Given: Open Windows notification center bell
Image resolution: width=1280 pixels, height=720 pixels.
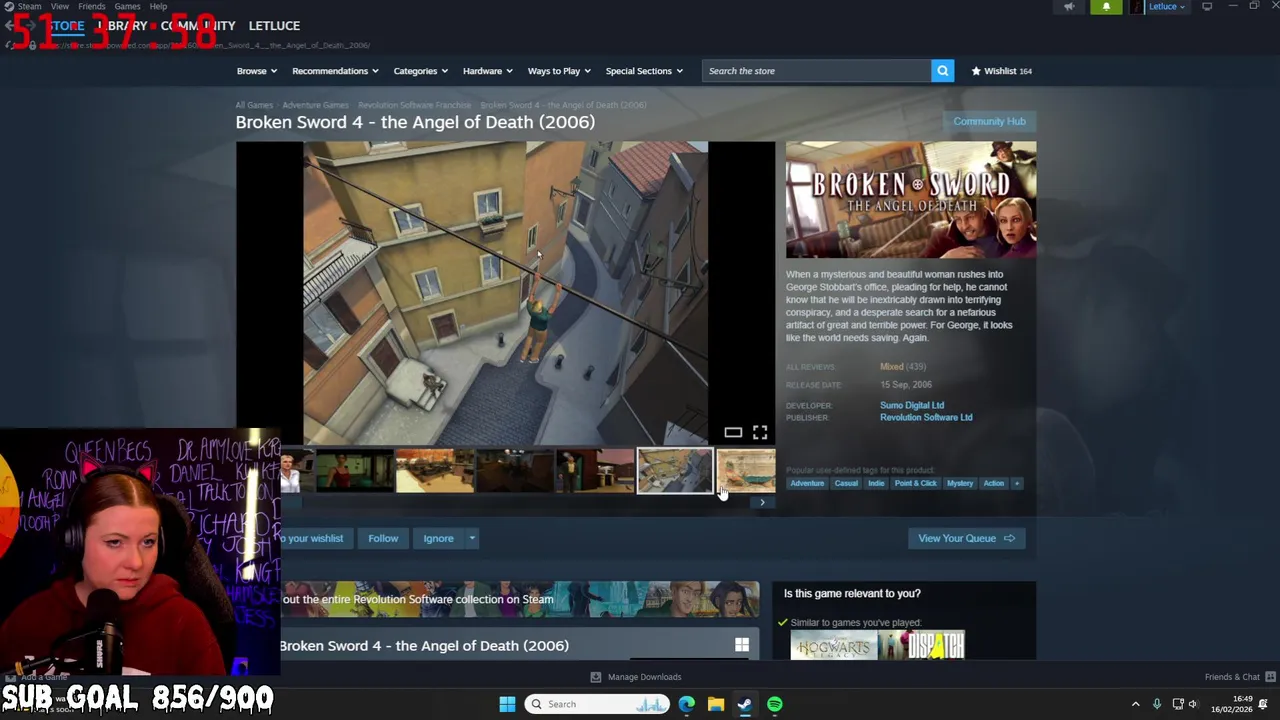Looking at the screenshot, I should tap(1263, 704).
